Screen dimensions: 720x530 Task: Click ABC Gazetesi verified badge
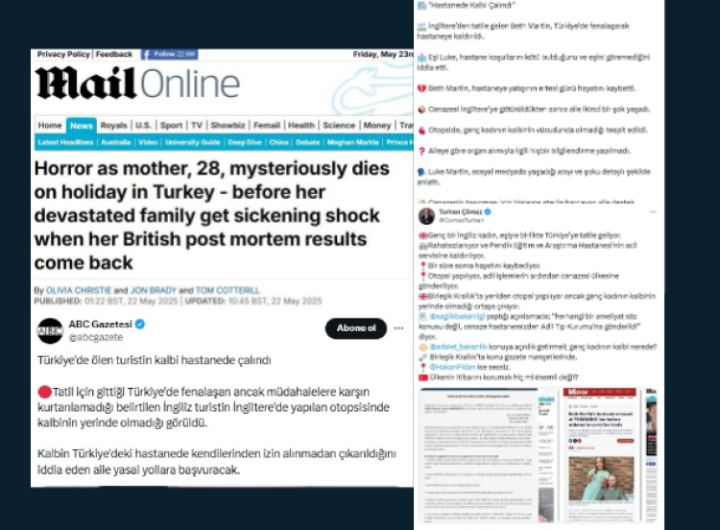click(x=140, y=324)
